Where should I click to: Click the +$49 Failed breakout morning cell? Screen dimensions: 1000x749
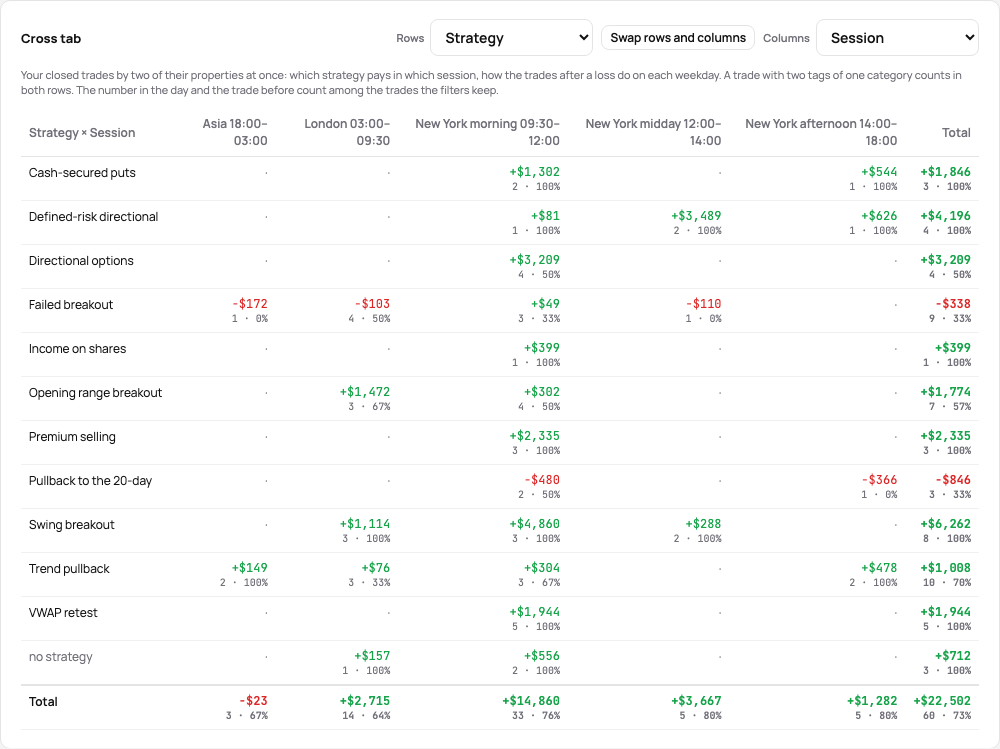pos(539,310)
